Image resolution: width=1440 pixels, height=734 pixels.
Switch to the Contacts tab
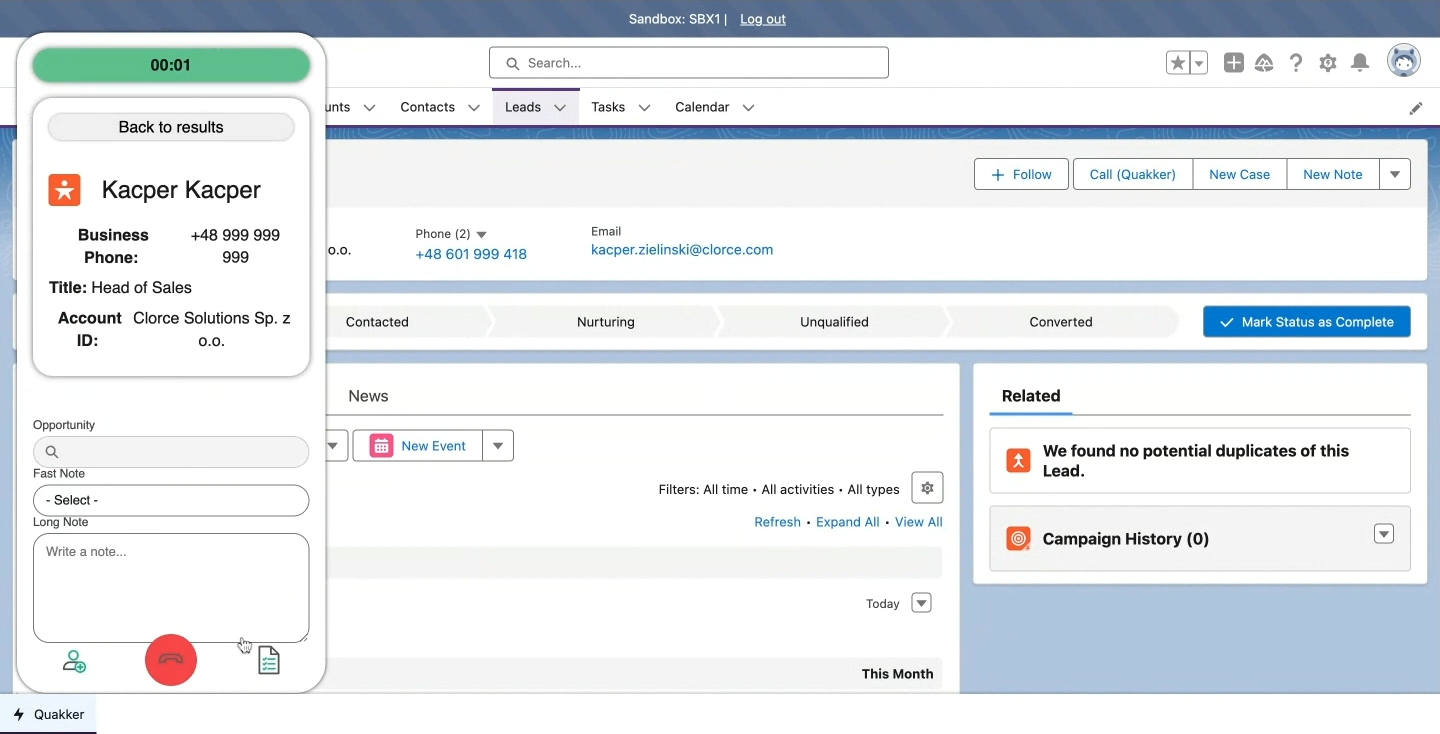pyautogui.click(x=428, y=107)
